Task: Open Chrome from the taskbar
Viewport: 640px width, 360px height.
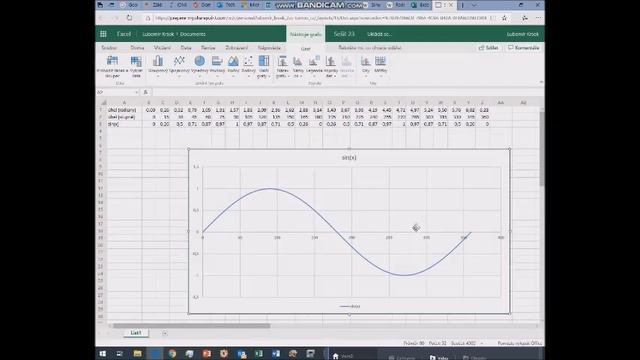Action: point(172,354)
